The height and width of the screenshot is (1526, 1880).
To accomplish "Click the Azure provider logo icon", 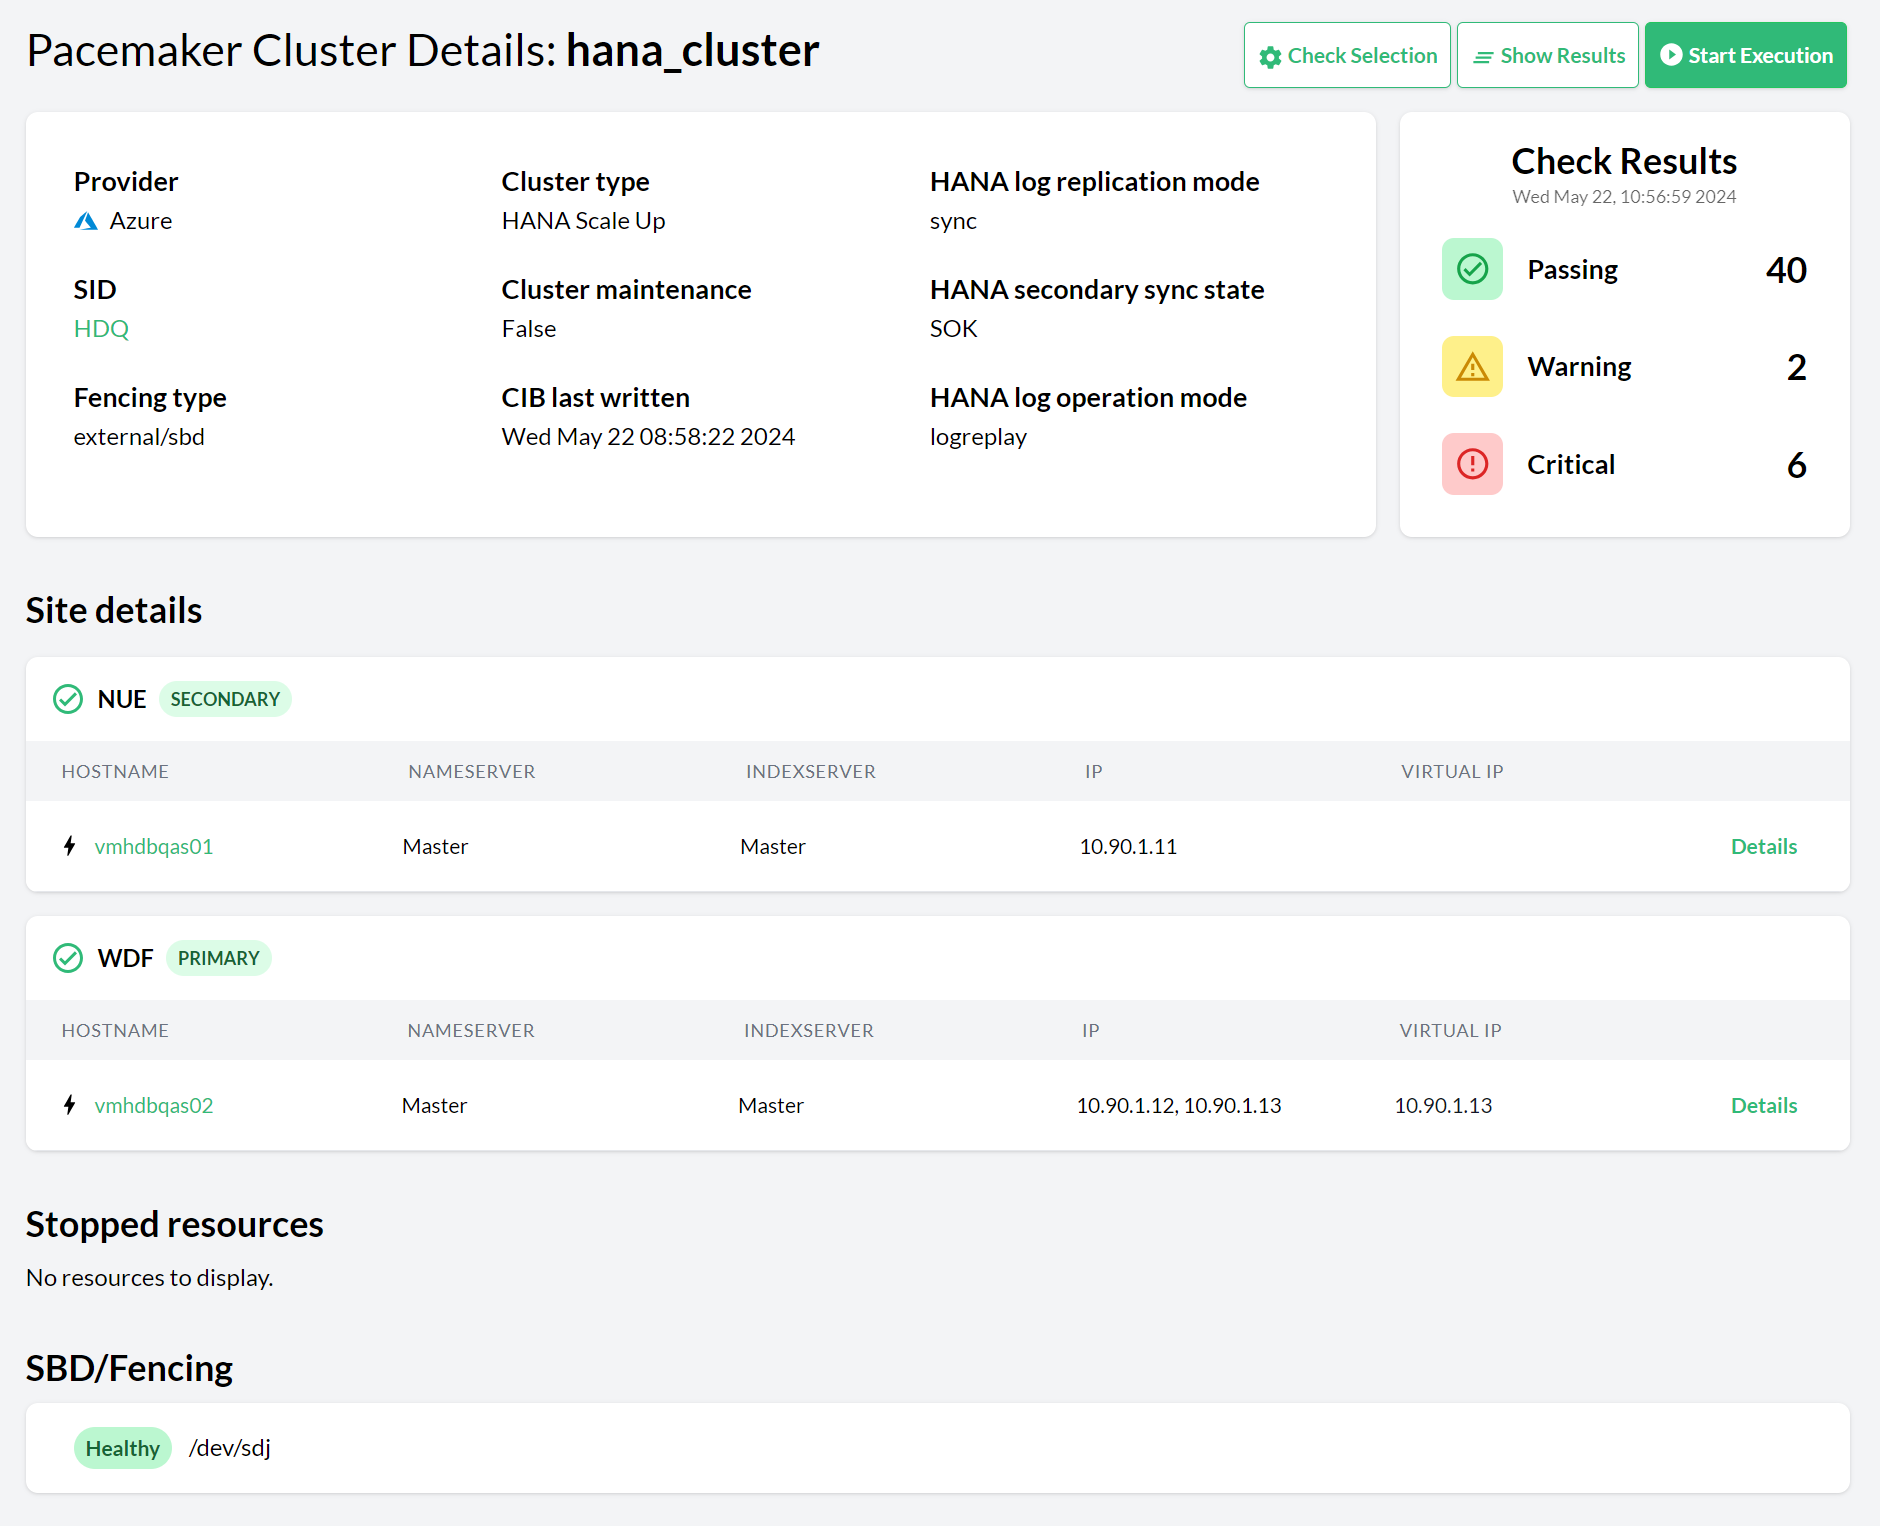I will (x=86, y=221).
